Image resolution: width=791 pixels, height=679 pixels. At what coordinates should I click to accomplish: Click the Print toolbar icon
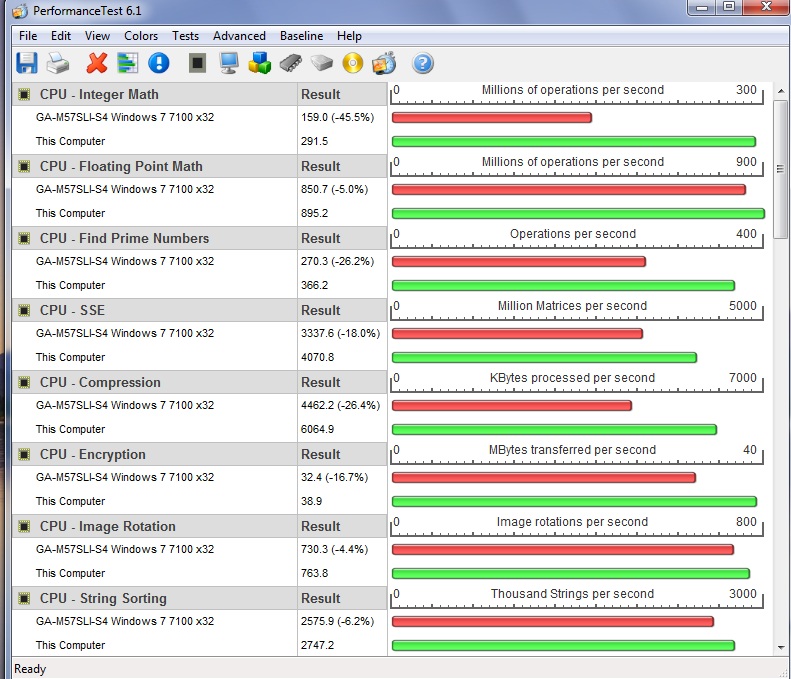tap(58, 64)
